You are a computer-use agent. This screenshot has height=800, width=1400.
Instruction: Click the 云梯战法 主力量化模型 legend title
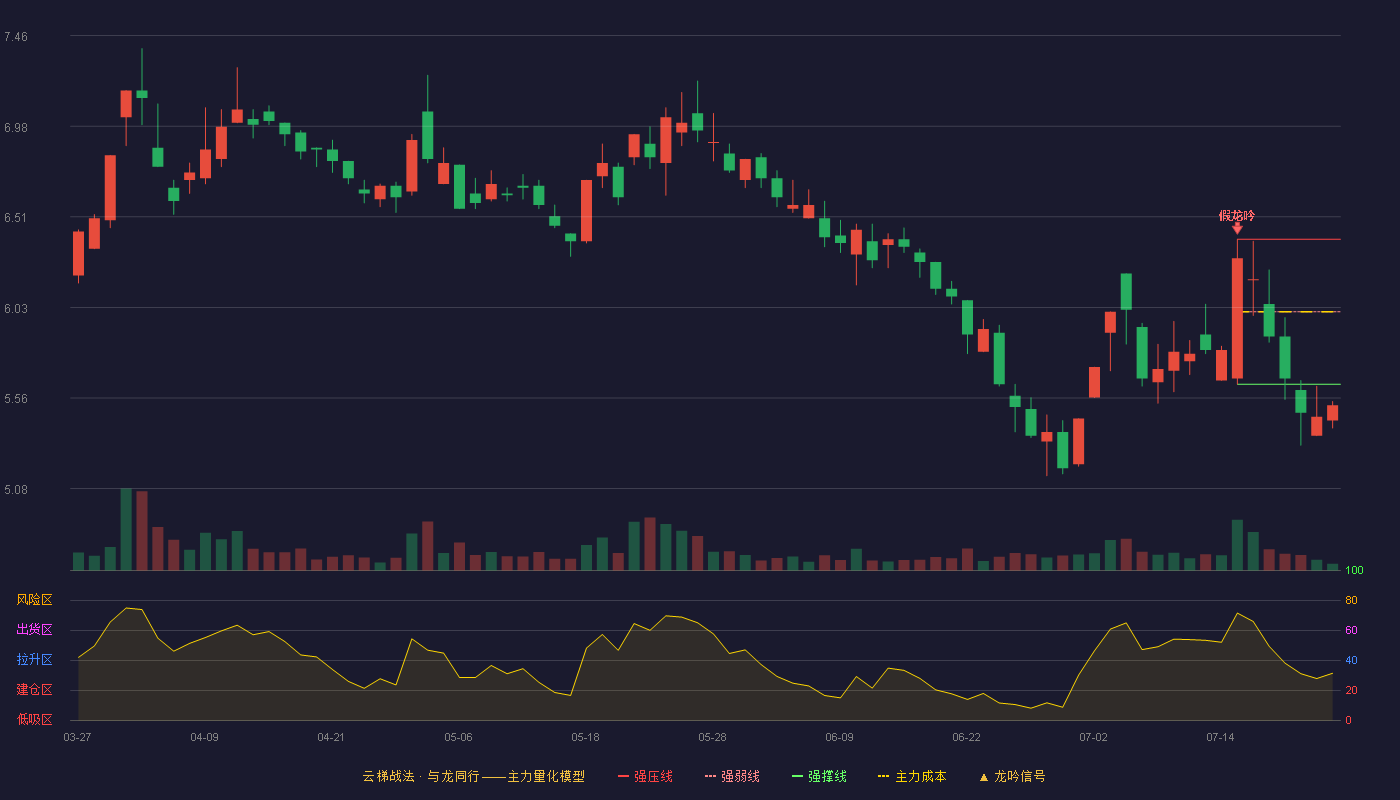point(473,776)
